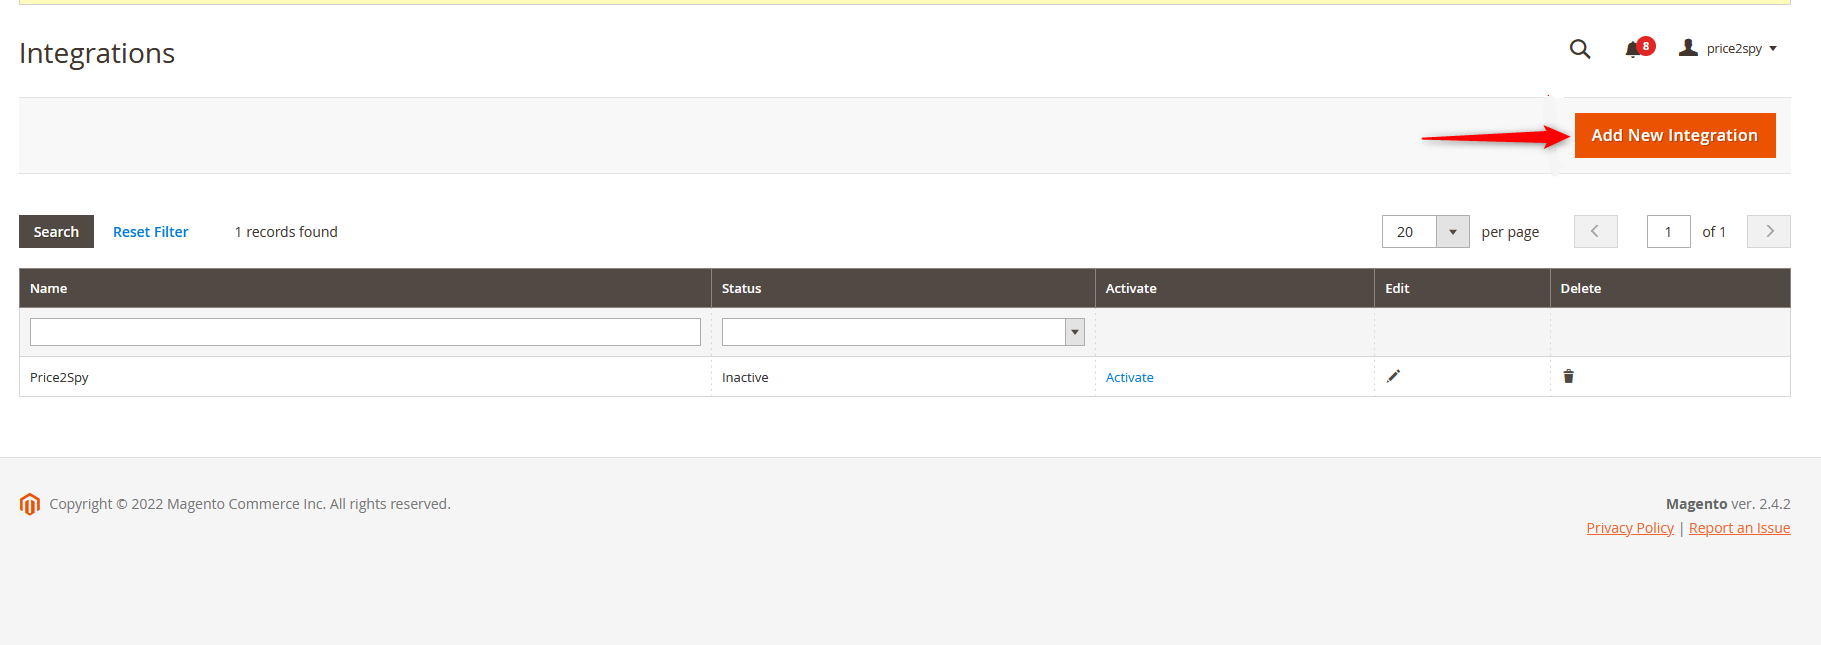Open the search magnifier icon
This screenshot has height=645, width=1821.
click(x=1580, y=48)
